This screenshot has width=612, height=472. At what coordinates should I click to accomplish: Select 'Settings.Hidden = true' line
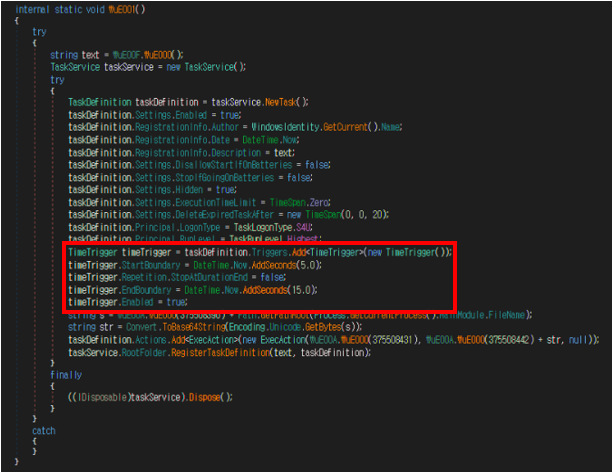(x=152, y=190)
